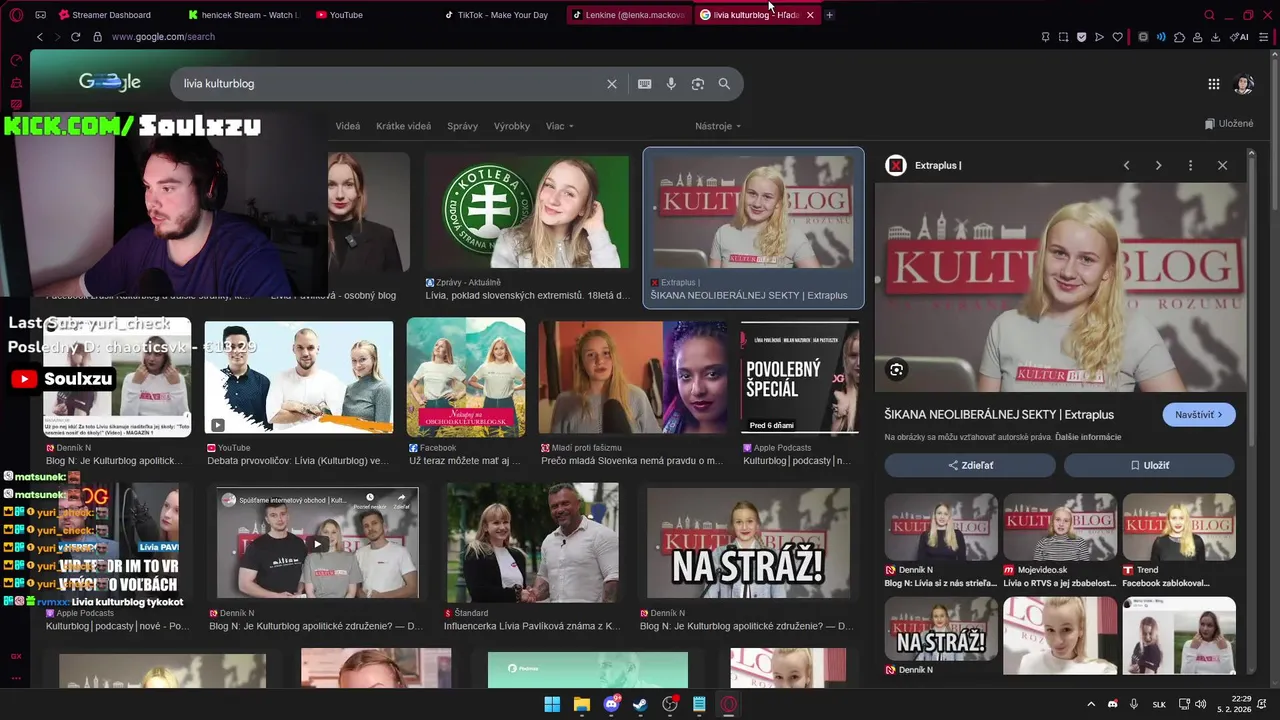
Task: Open Steam from the taskbar
Action: 640,704
